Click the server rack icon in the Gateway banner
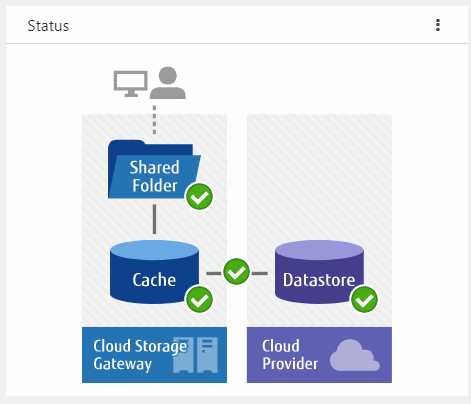The height and width of the screenshot is (404, 471). click(x=196, y=355)
